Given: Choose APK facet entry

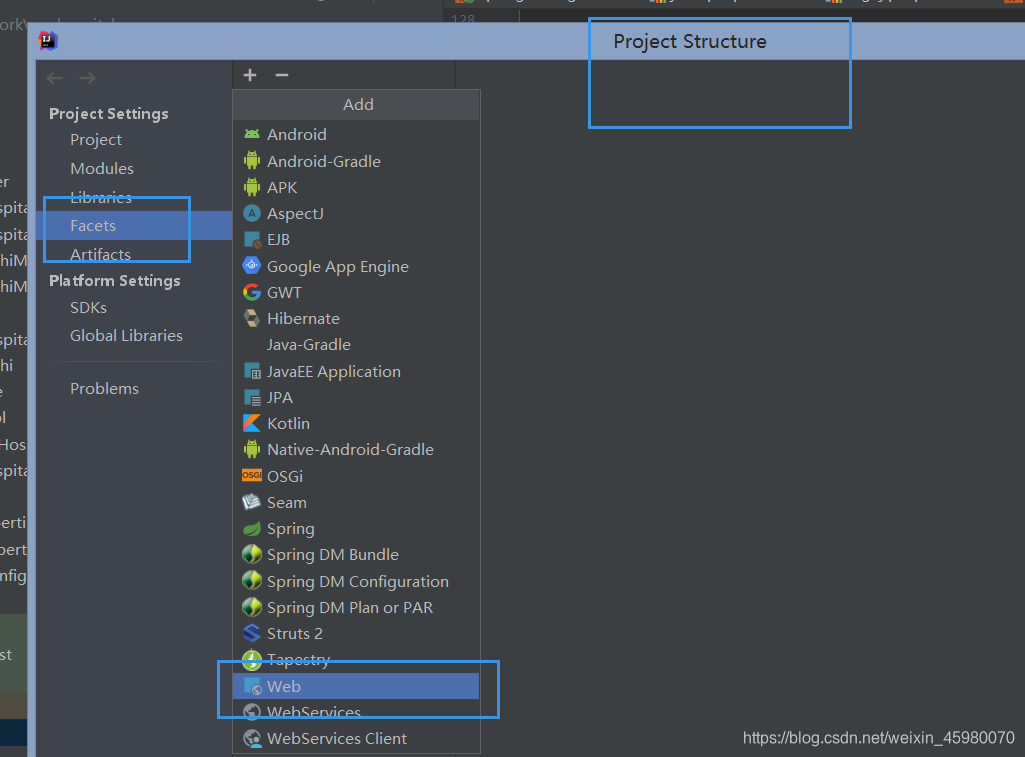Looking at the screenshot, I should 356,187.
